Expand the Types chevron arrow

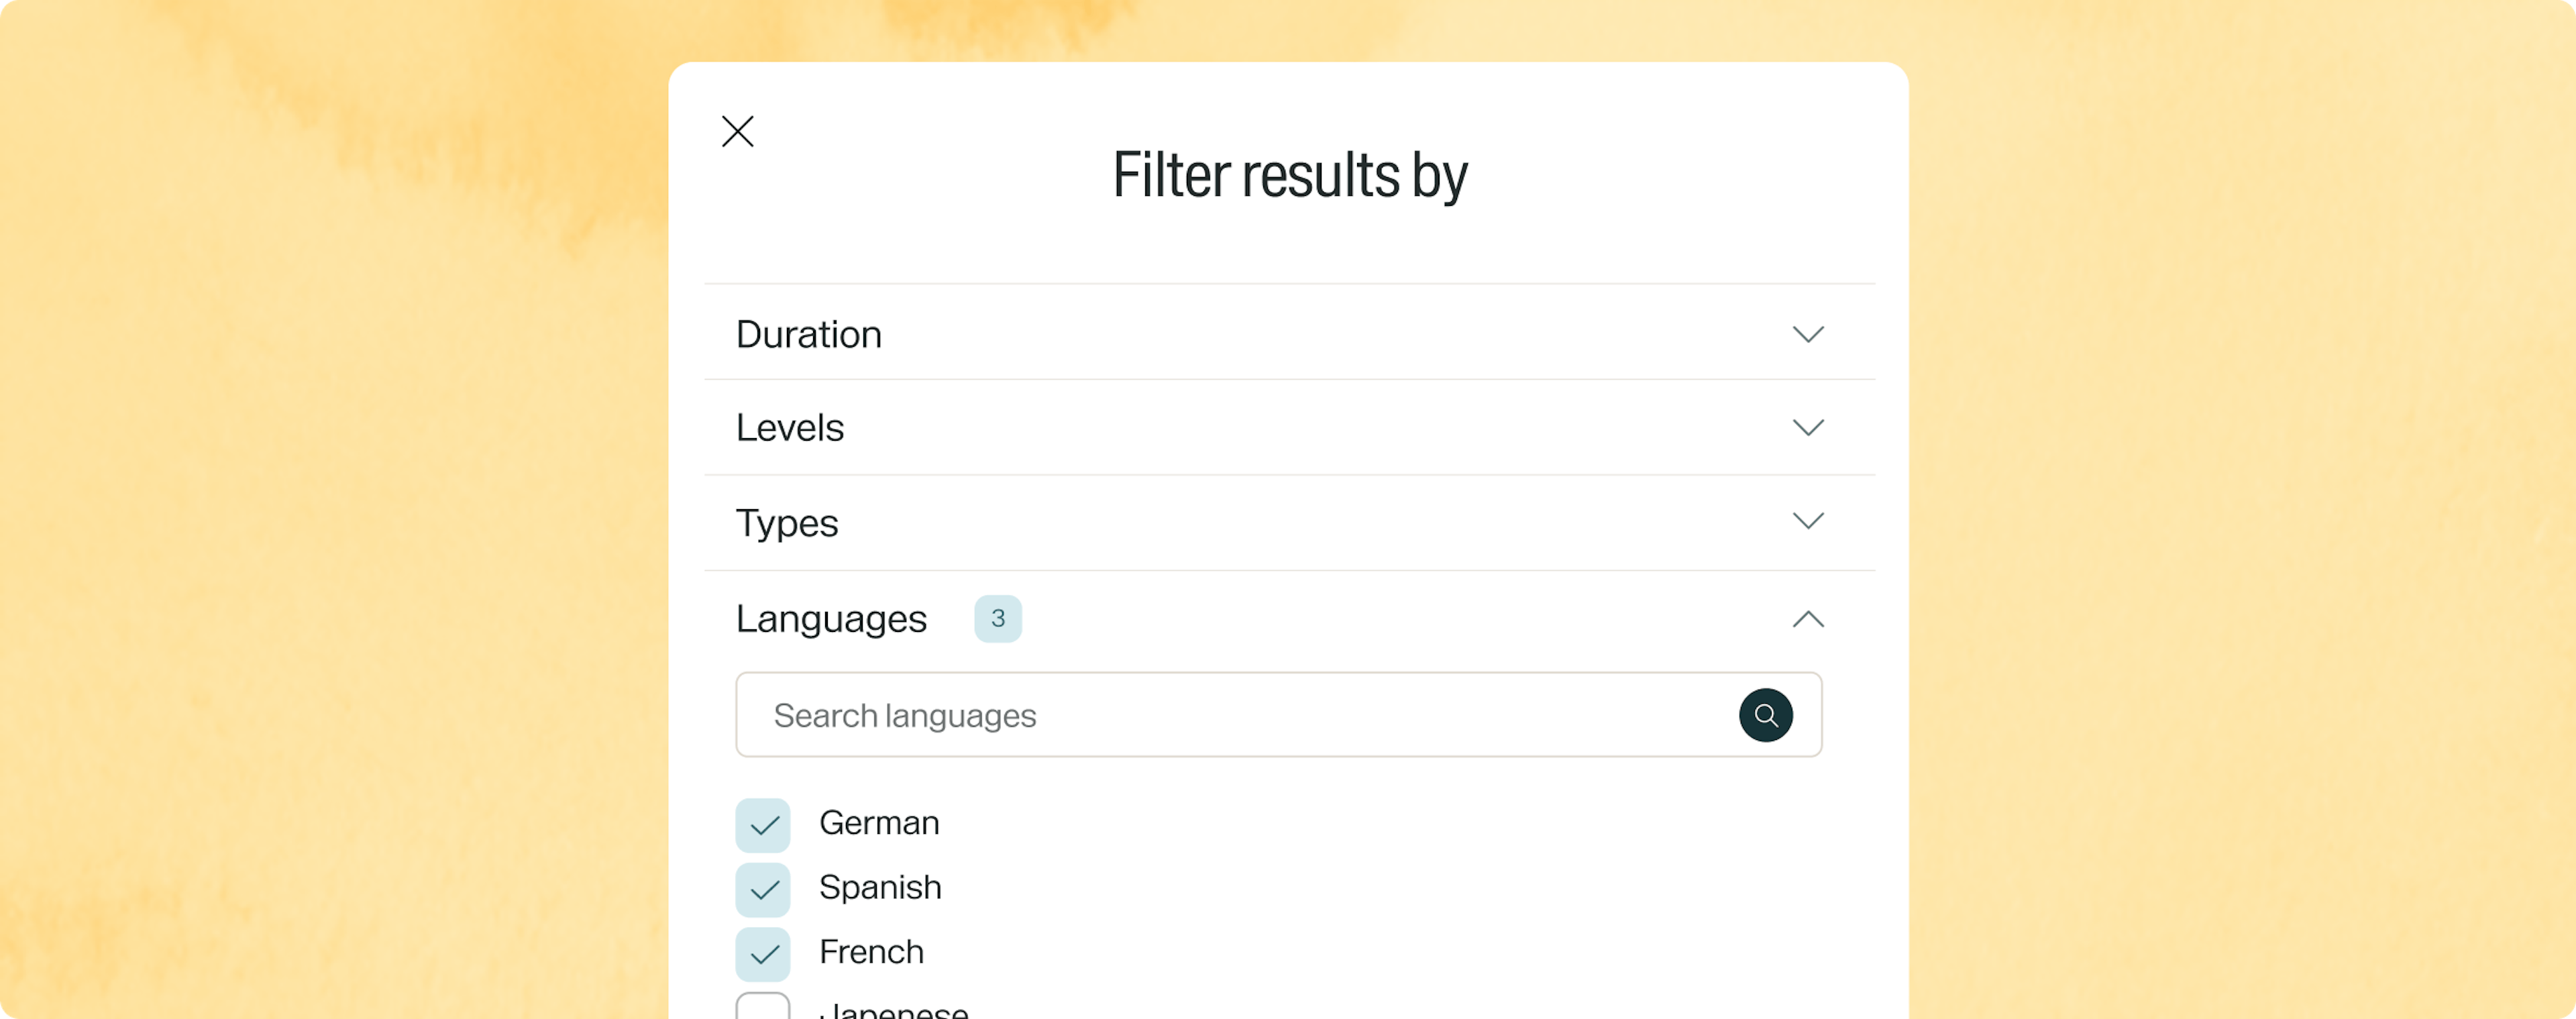pos(1807,521)
